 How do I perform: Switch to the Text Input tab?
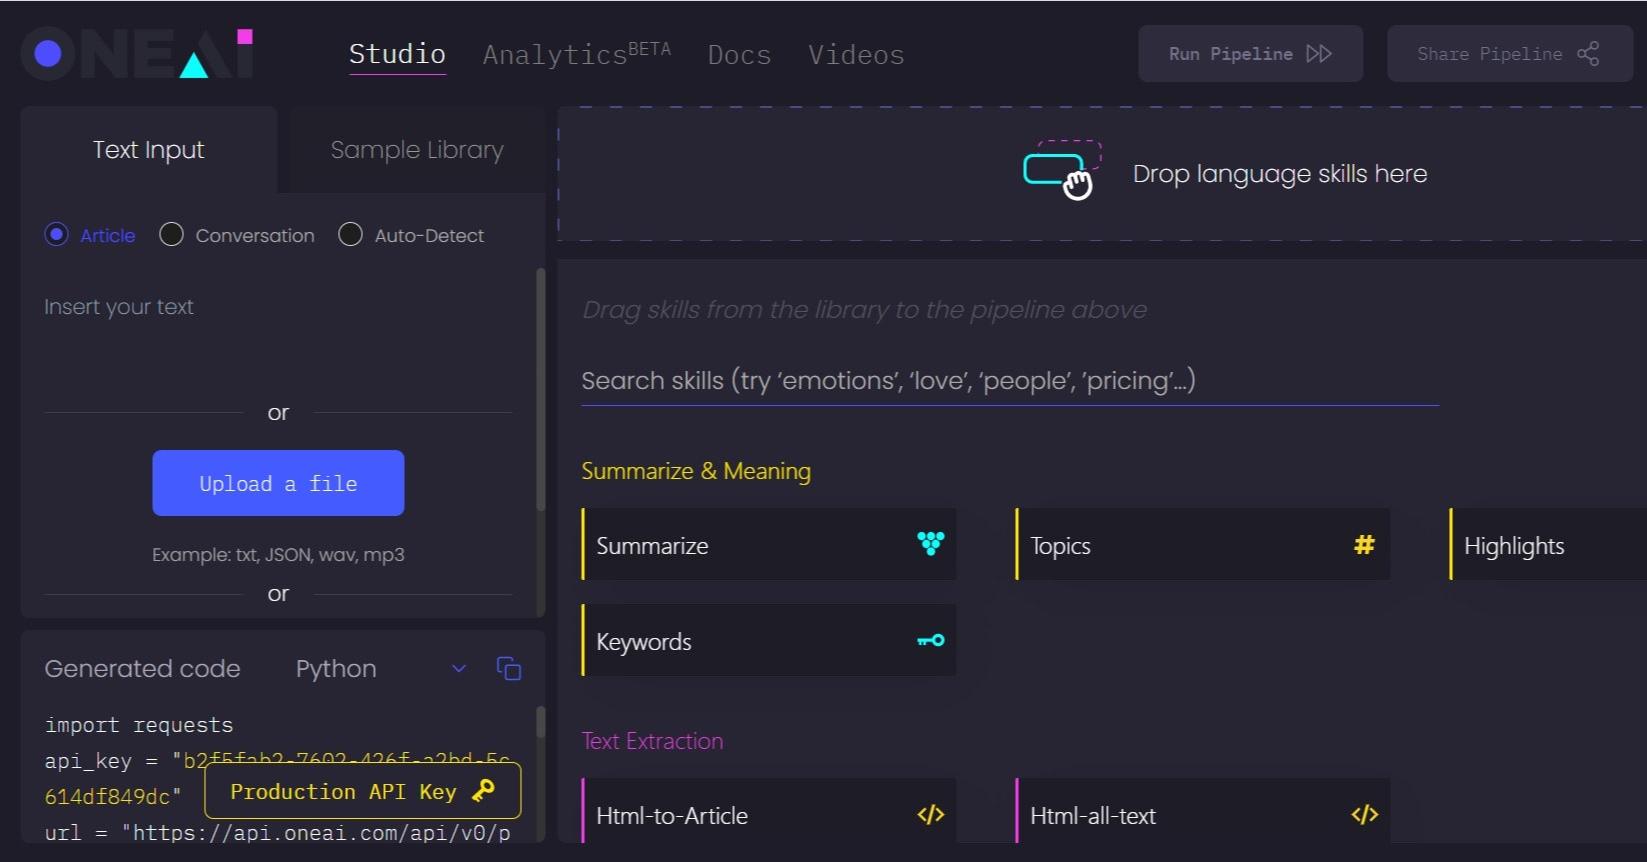coord(149,150)
